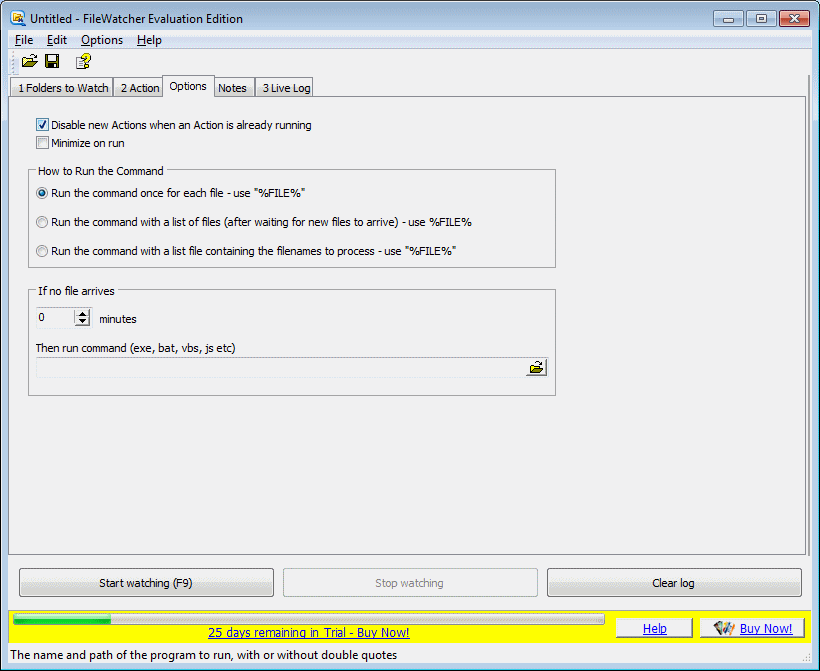Click the Help question-mark toolbar icon
Viewport: 820px width, 671px height.
coord(83,62)
